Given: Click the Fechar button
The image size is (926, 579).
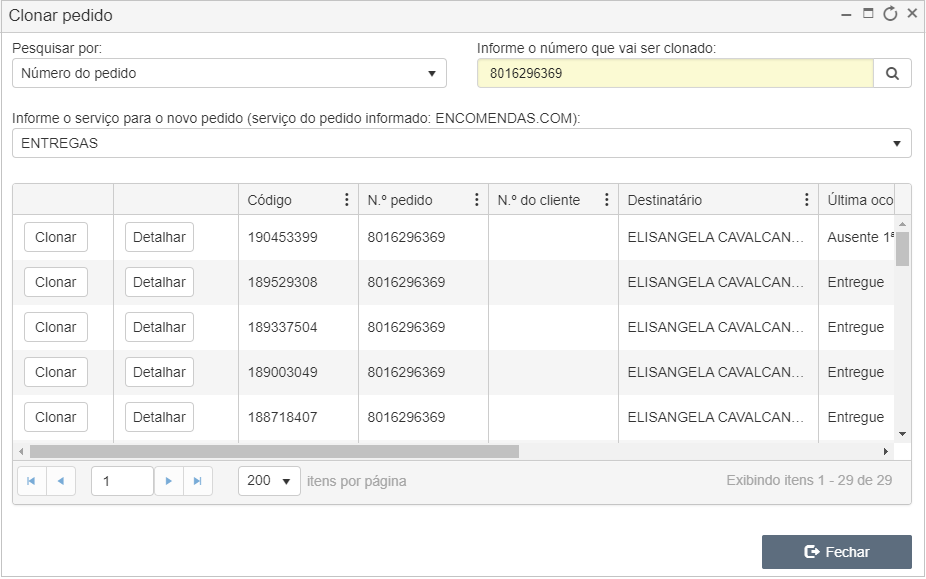Looking at the screenshot, I should [x=837, y=552].
